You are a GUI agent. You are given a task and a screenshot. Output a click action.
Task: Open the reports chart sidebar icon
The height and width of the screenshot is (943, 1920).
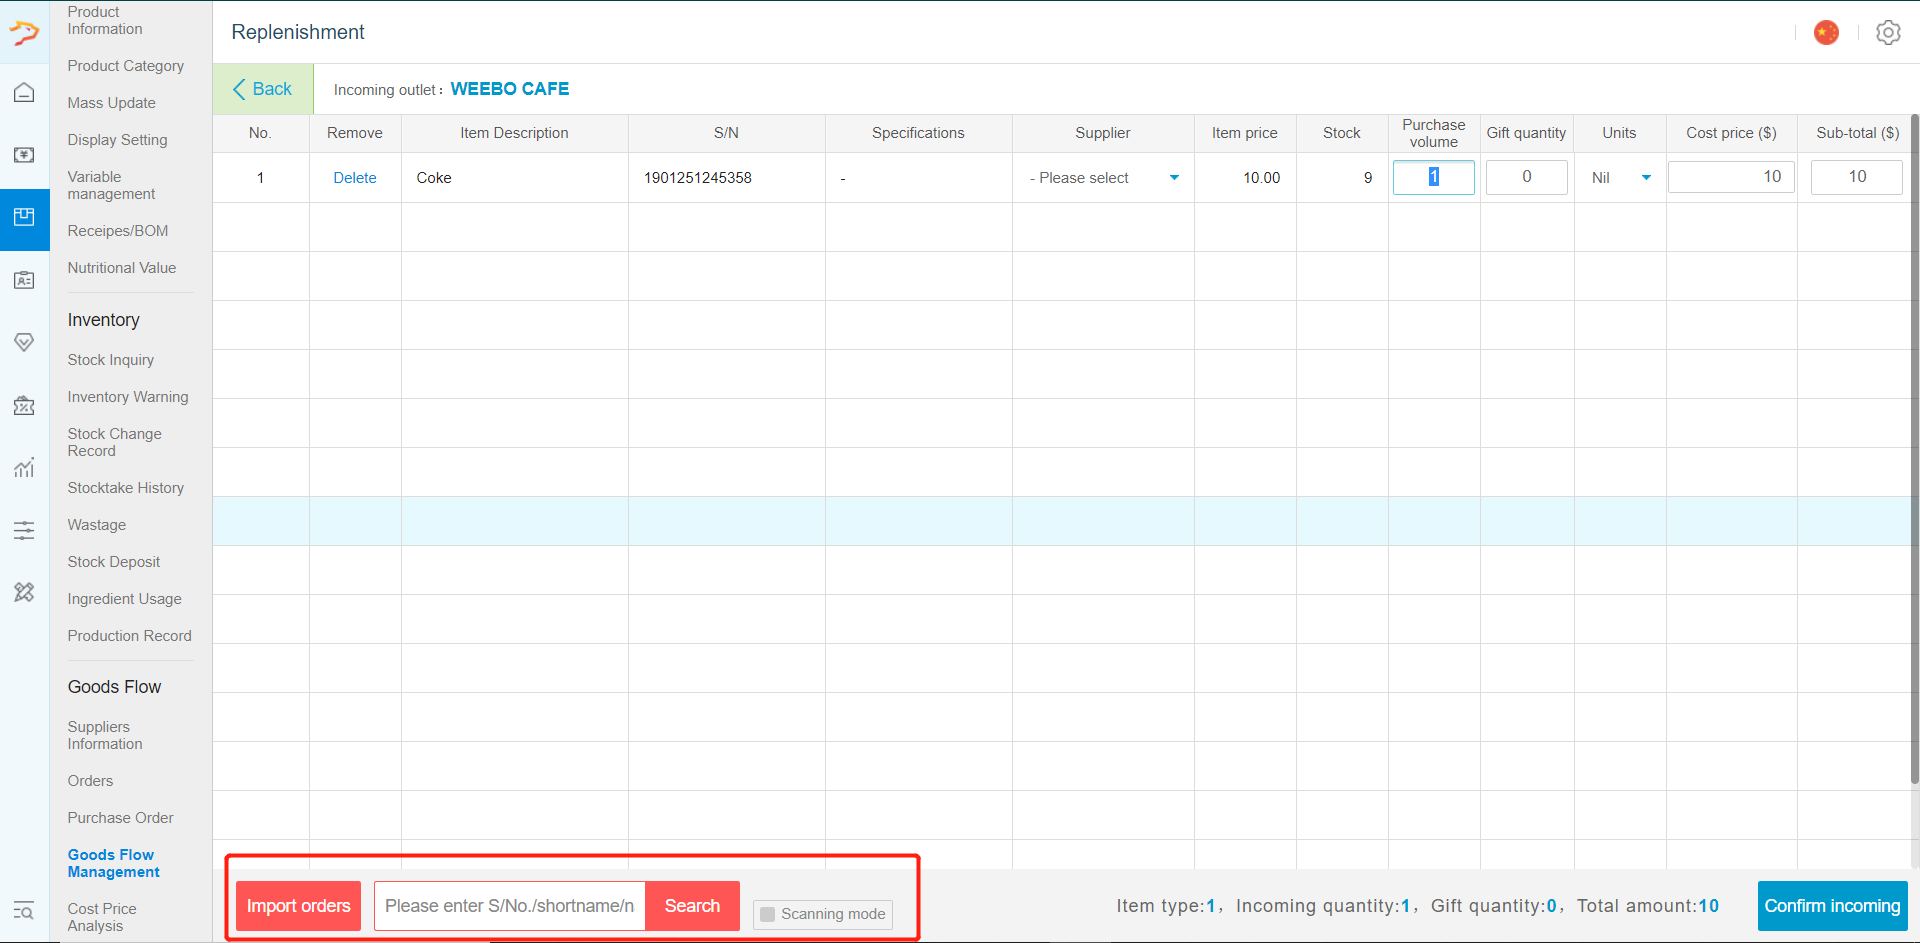pyautogui.click(x=24, y=468)
